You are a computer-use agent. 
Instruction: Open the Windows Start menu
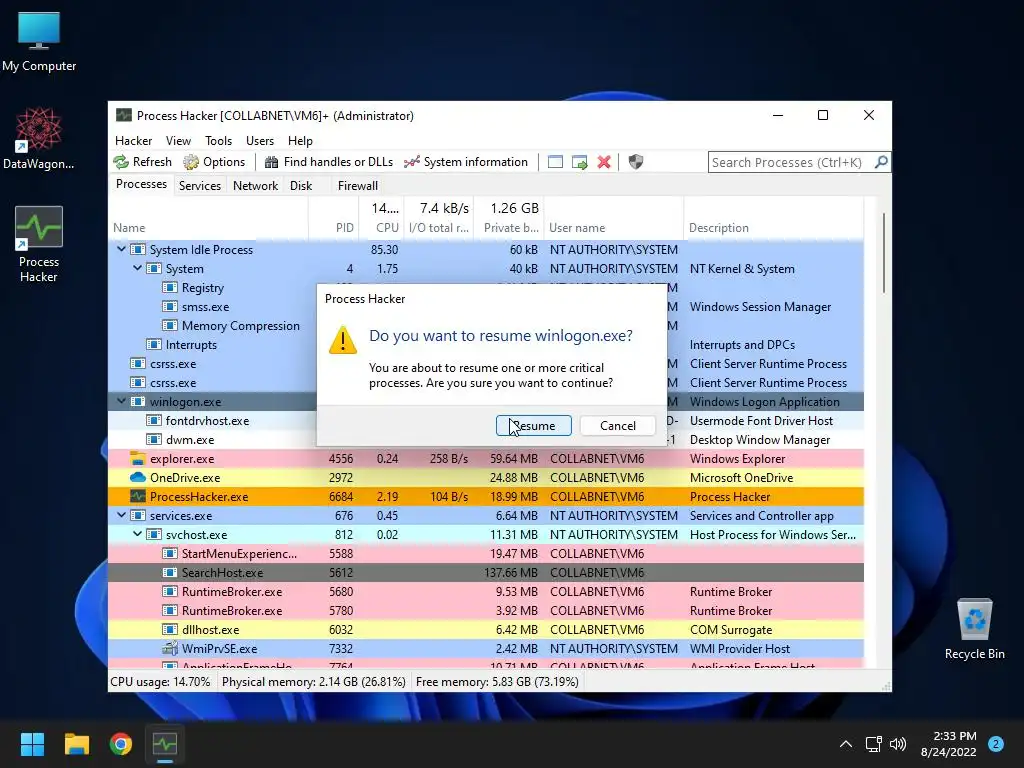32,744
